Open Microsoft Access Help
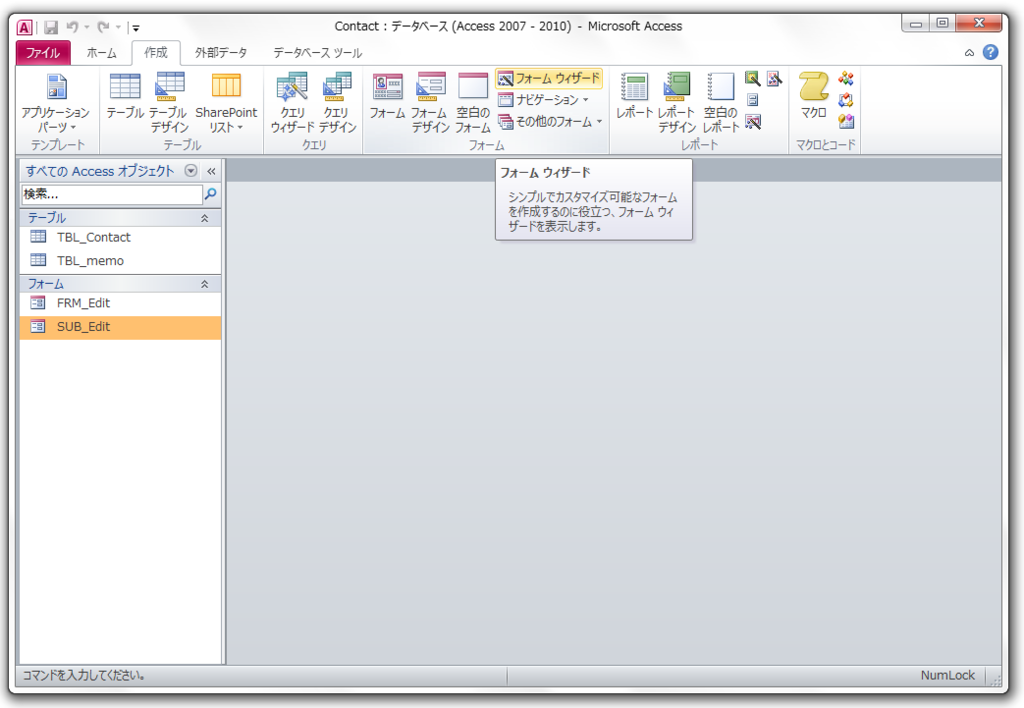The image size is (1024, 708). [990, 52]
